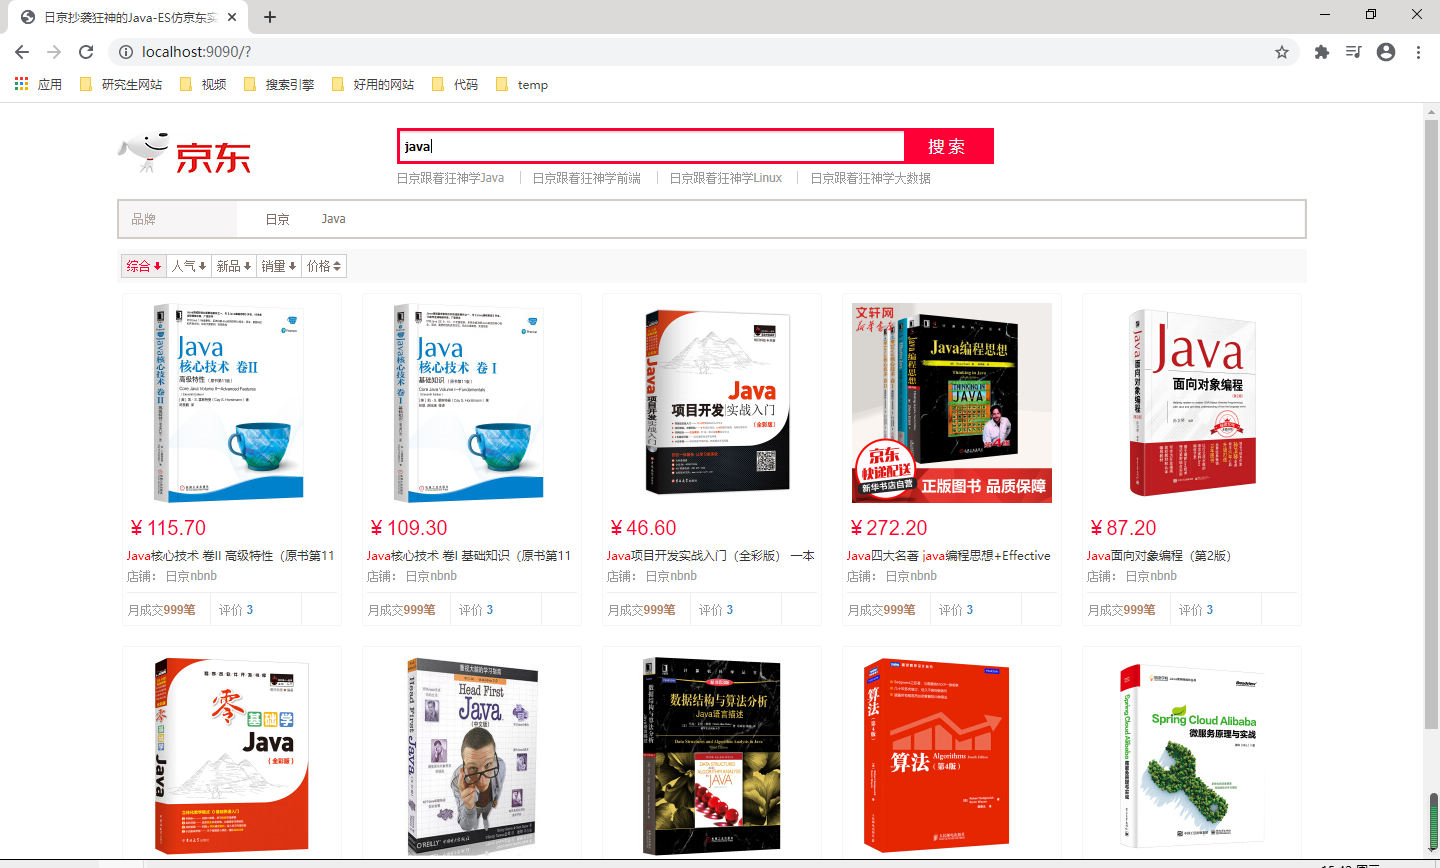Open the 好用的网站 bookmark folder
Screen dimensions: 1440x868
pos(373,85)
